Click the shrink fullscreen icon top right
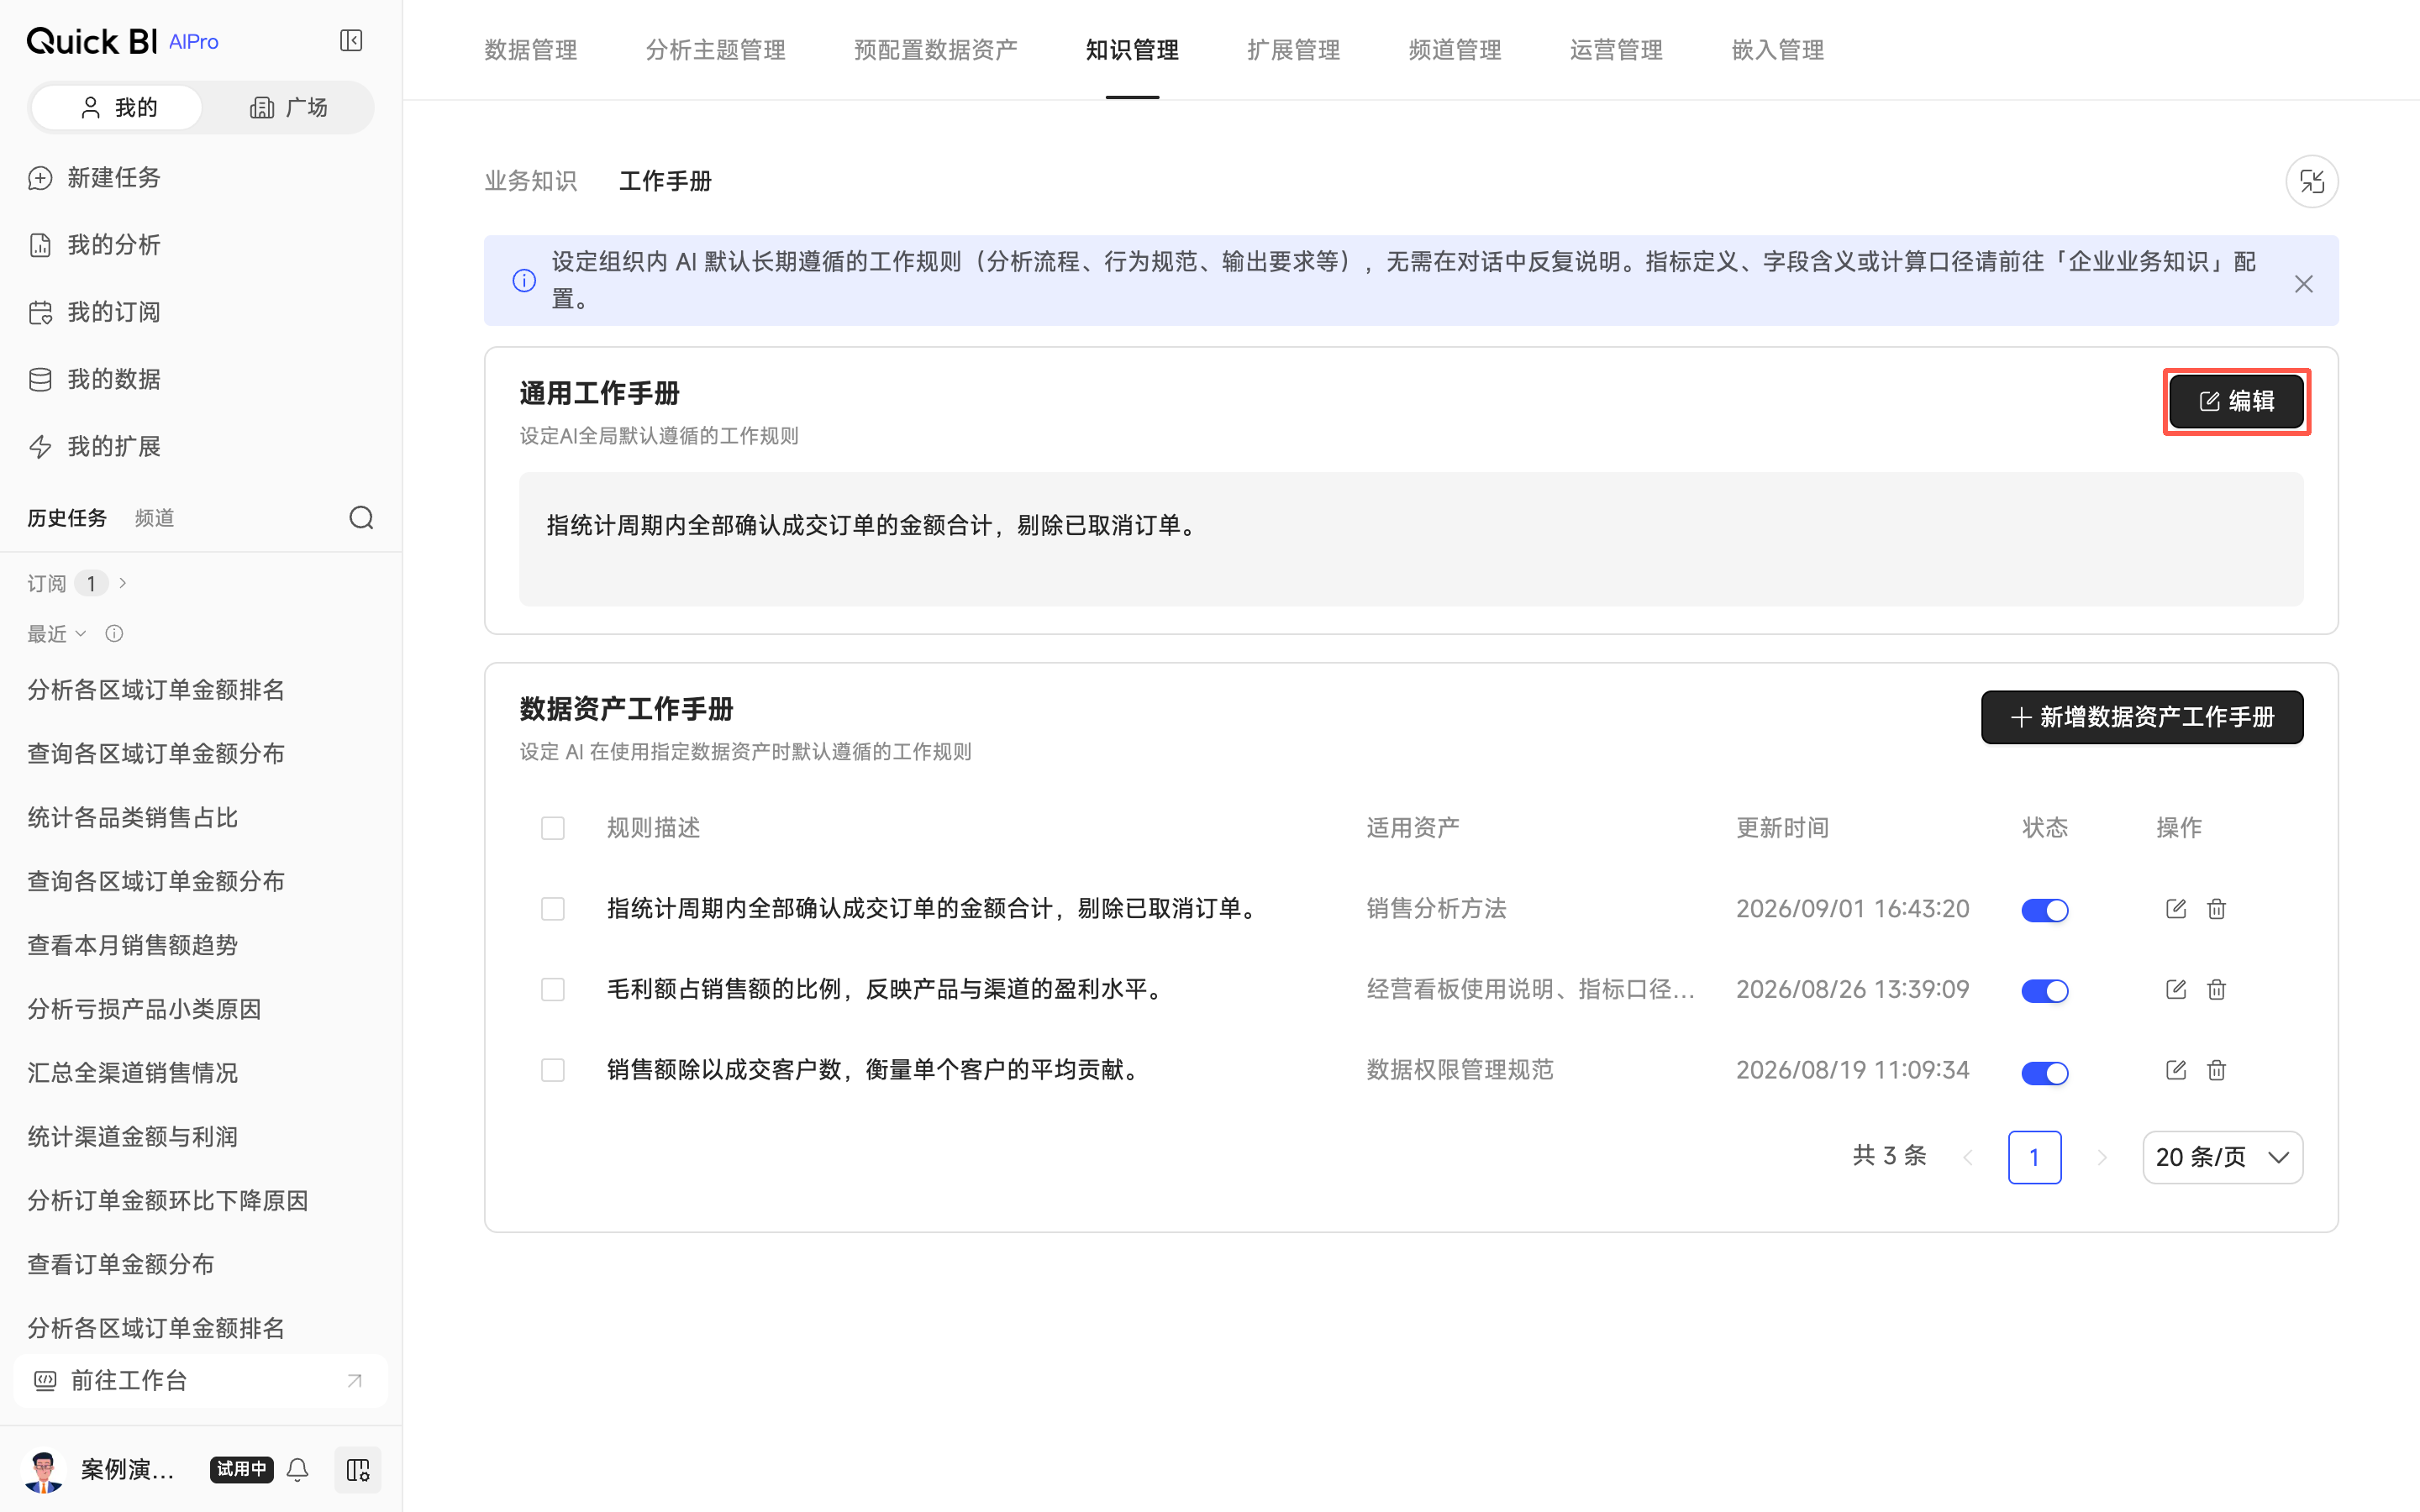 pyautogui.click(x=2311, y=181)
